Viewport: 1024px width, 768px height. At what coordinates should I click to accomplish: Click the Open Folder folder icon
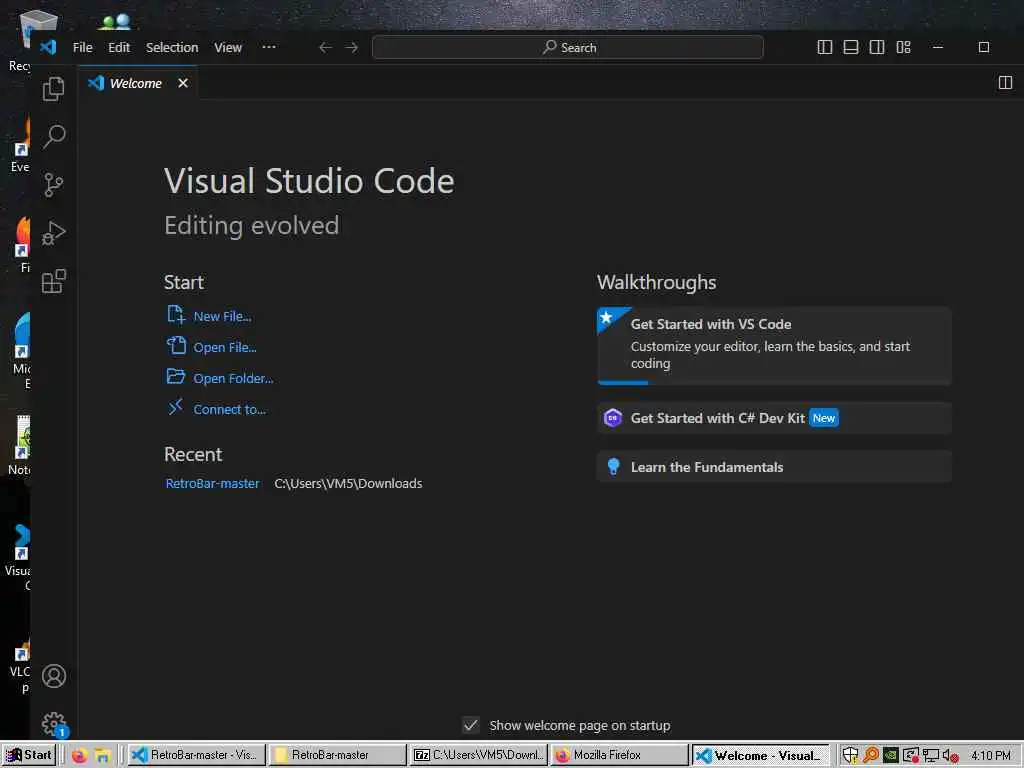[176, 377]
